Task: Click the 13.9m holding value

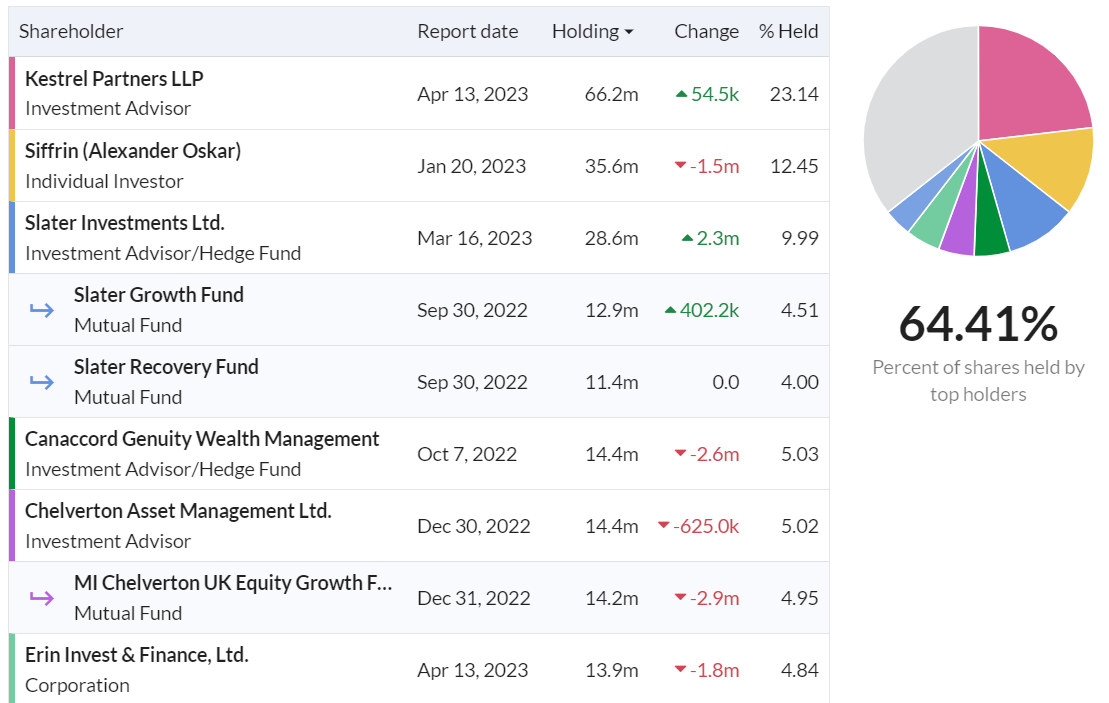Action: (611, 670)
